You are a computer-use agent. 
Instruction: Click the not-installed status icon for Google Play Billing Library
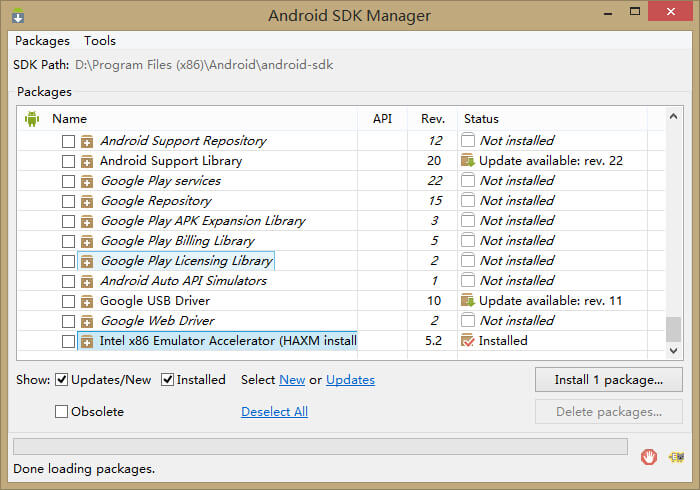click(467, 240)
